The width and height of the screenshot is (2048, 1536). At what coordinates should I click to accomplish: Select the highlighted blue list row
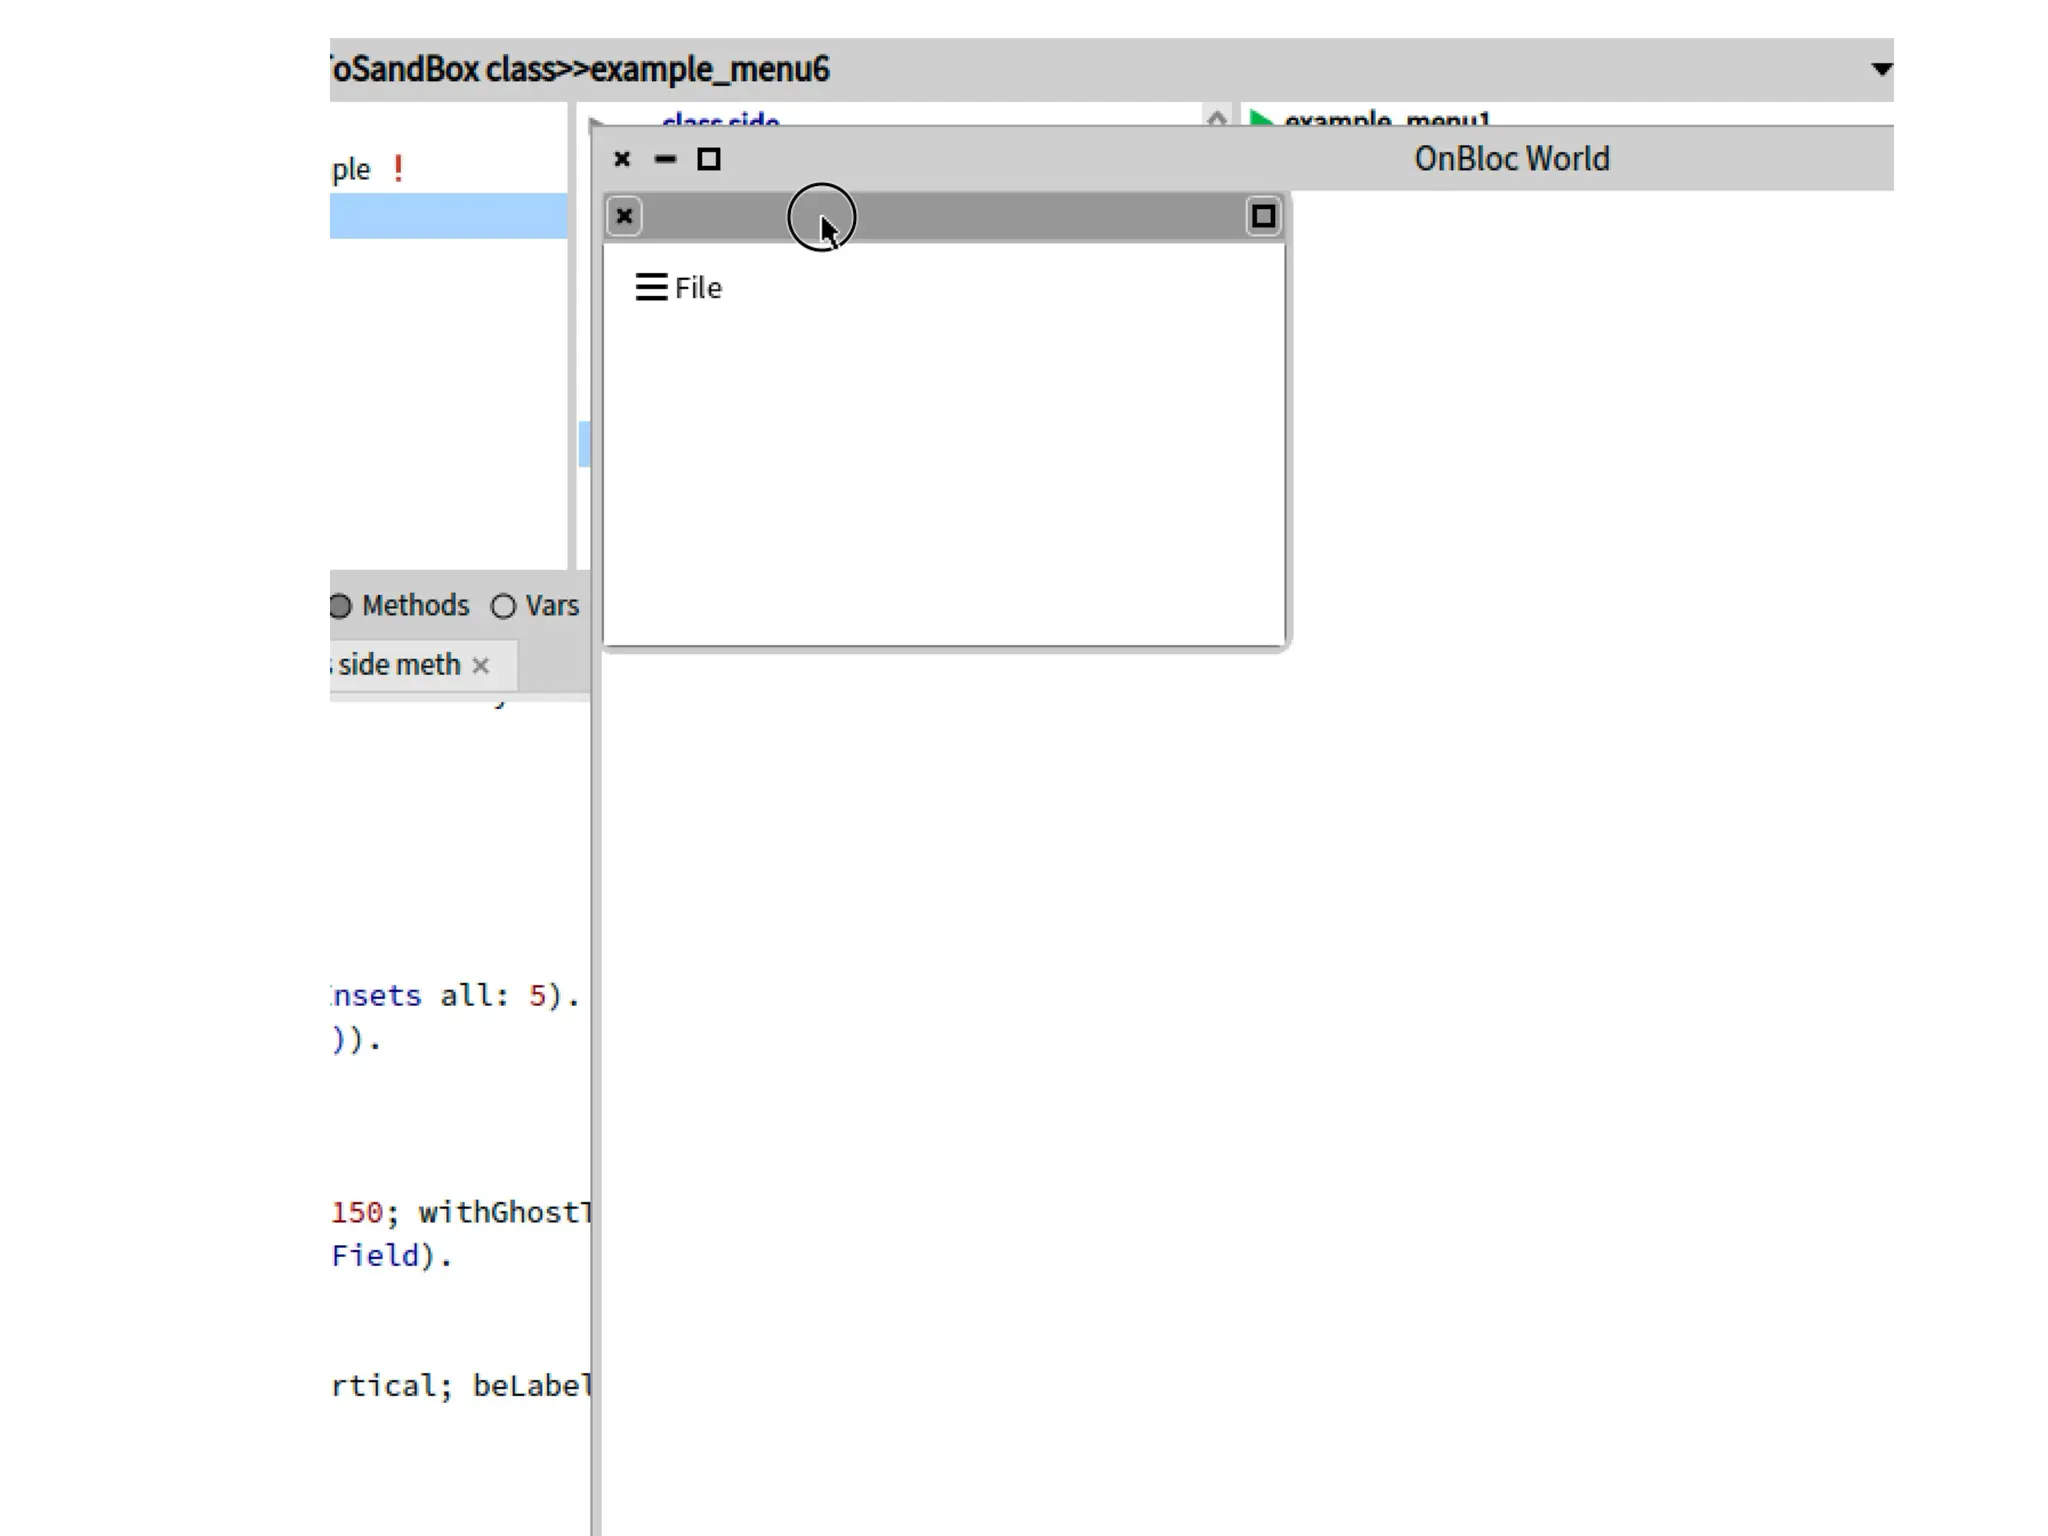point(448,216)
